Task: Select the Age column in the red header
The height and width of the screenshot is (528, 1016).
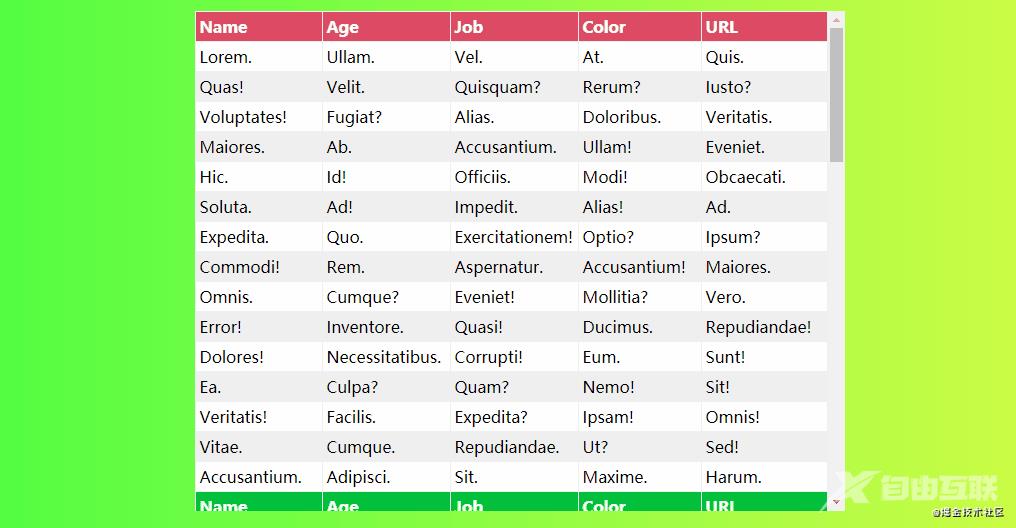Action: pos(342,27)
